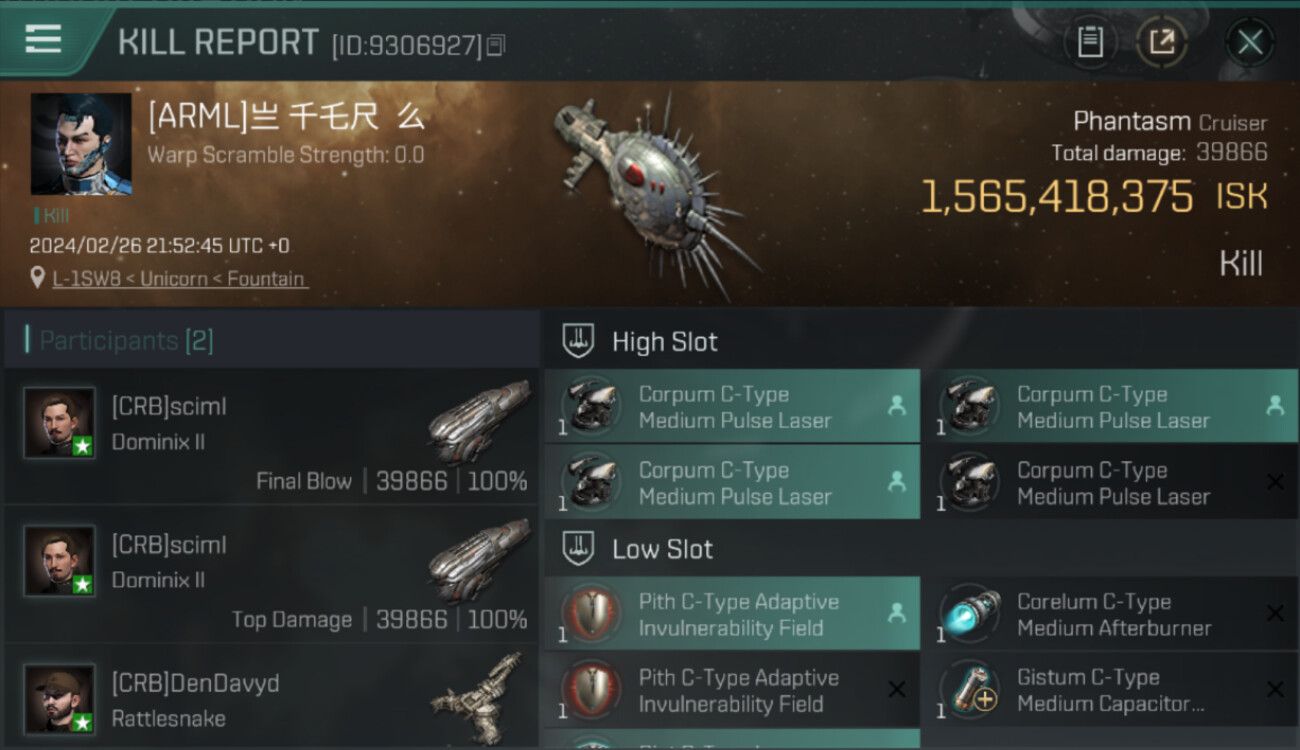Select sciml Final Blow participant entry
The width and height of the screenshot is (1300, 750).
271,437
